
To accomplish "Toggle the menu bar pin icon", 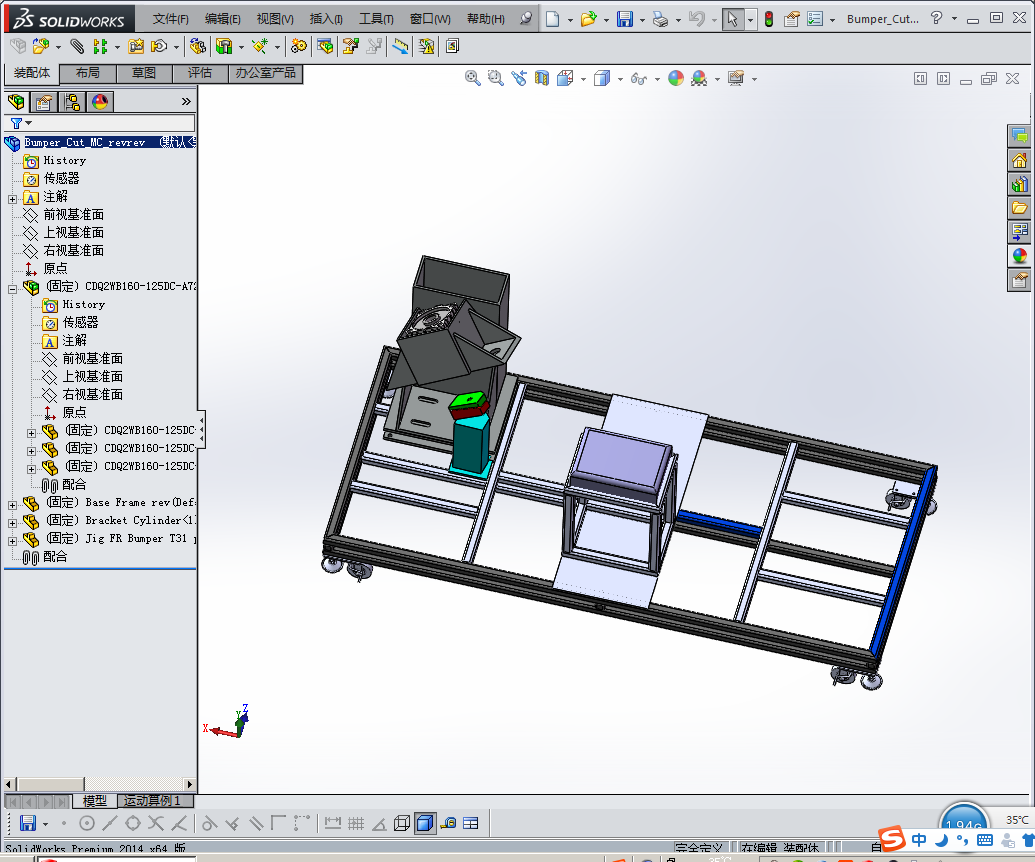I will 525,18.
